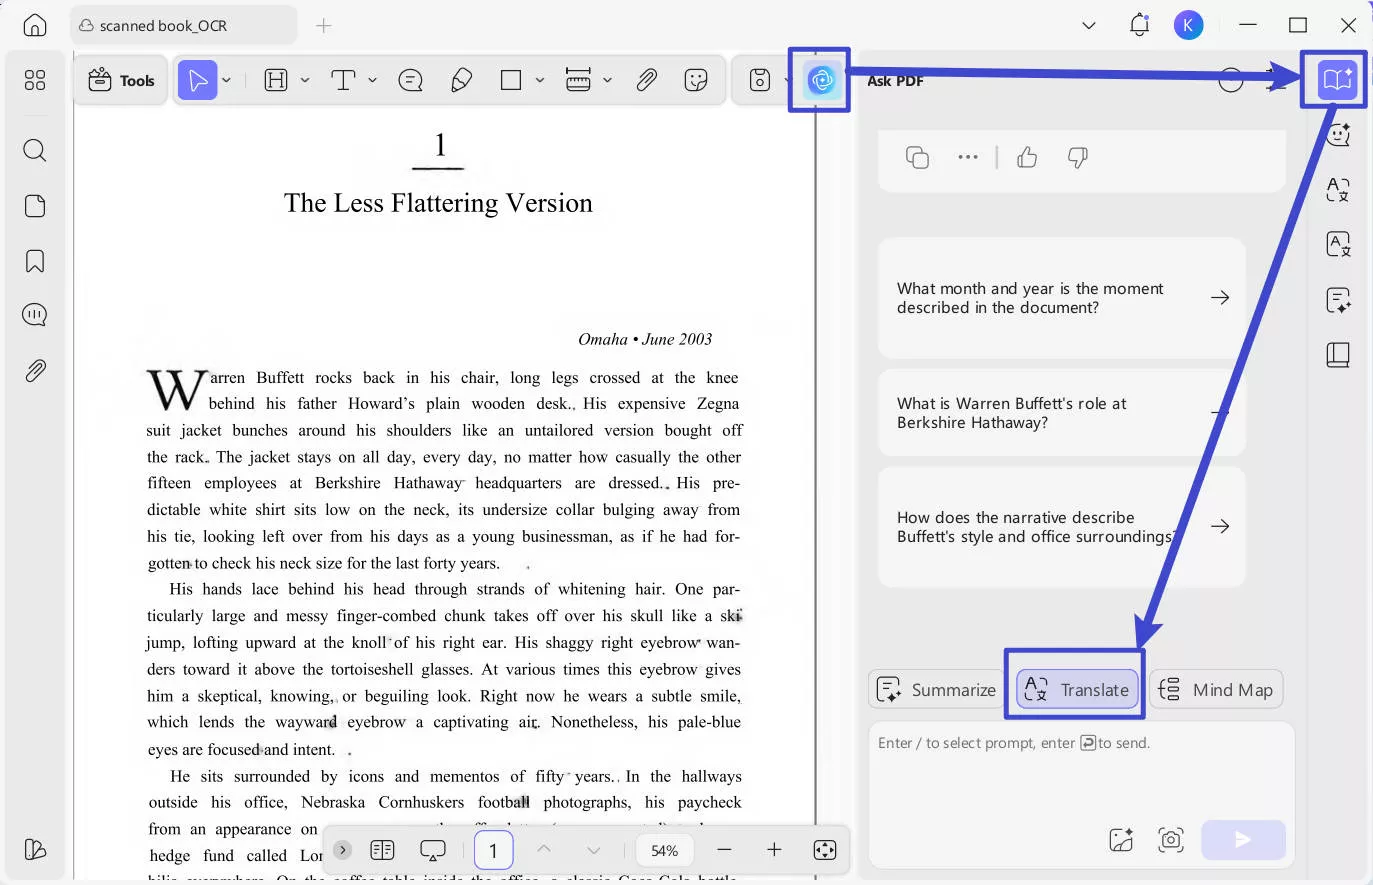Screen dimensions: 1373x885
Task: Go to the Home screen icon
Action: [35, 25]
